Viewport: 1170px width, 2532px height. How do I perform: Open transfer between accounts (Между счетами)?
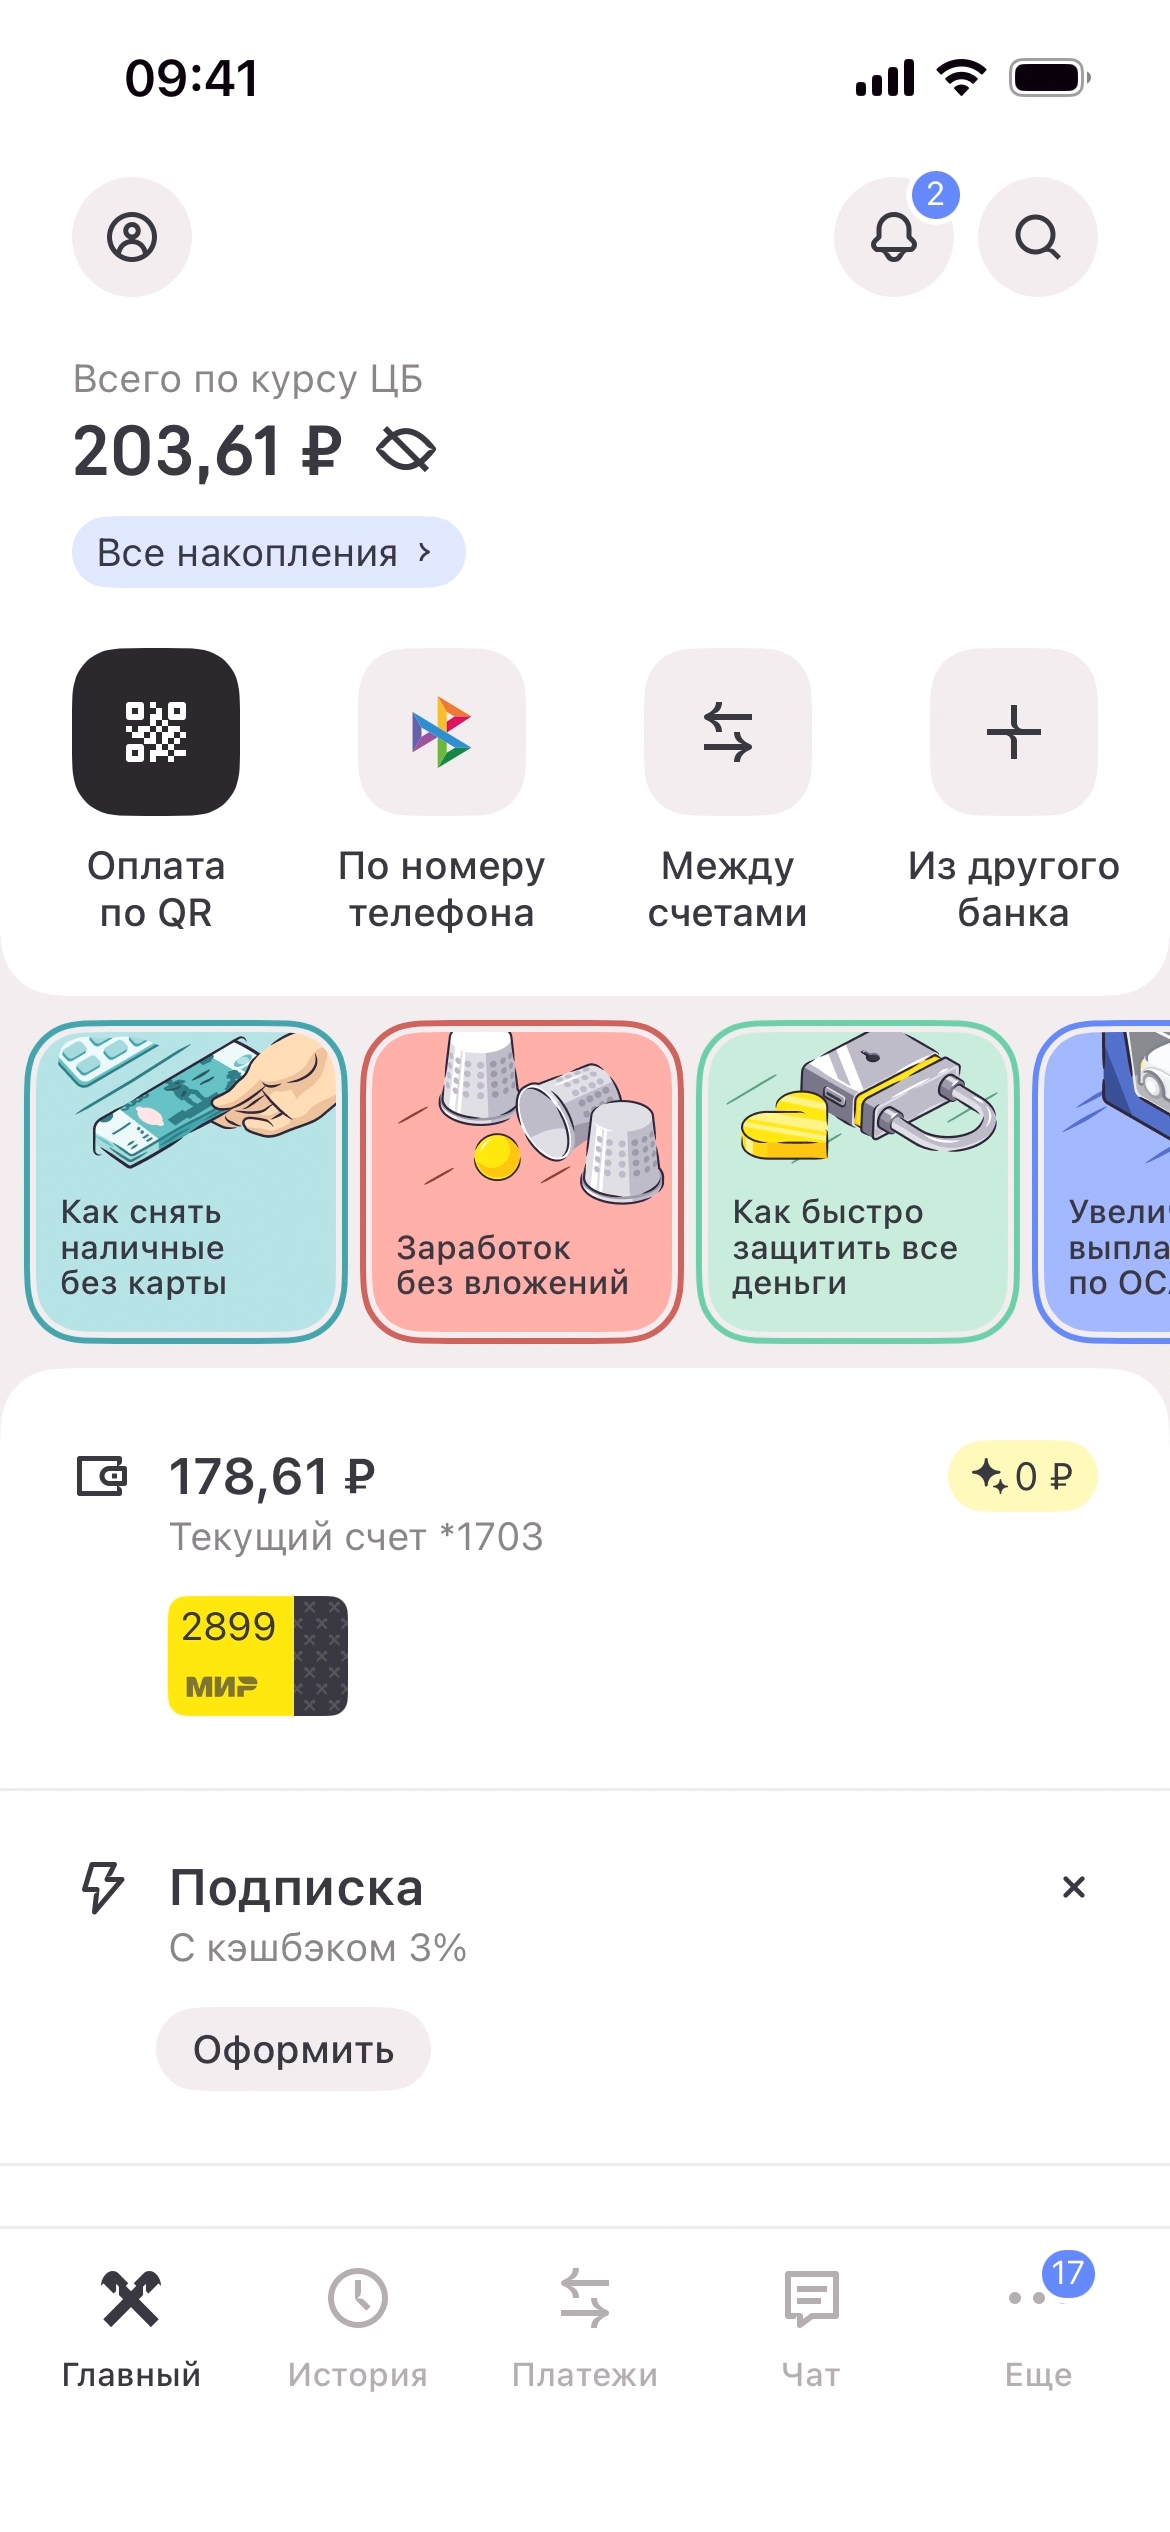click(728, 732)
